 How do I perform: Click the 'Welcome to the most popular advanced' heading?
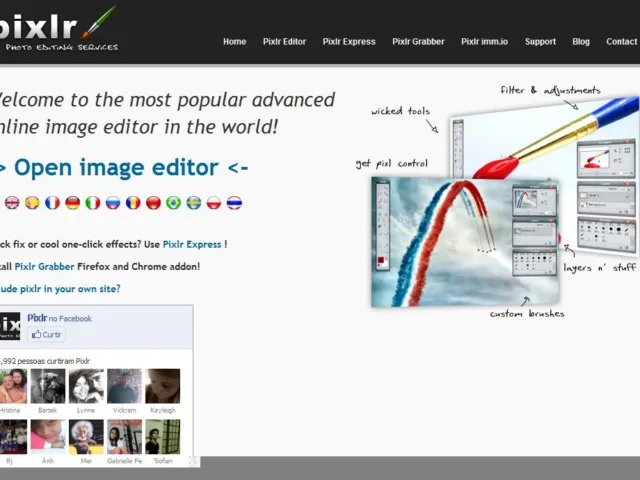(167, 100)
